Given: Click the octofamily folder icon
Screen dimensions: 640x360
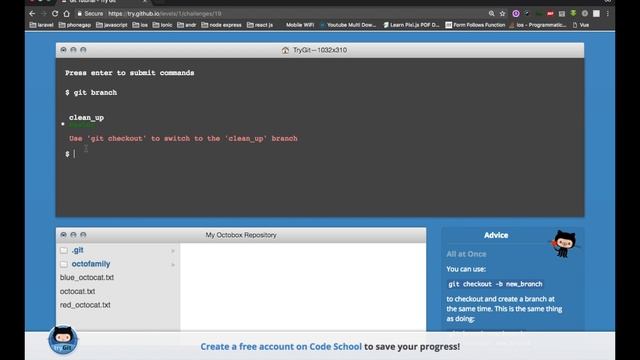Looking at the screenshot, I should pyautogui.click(x=64, y=264).
